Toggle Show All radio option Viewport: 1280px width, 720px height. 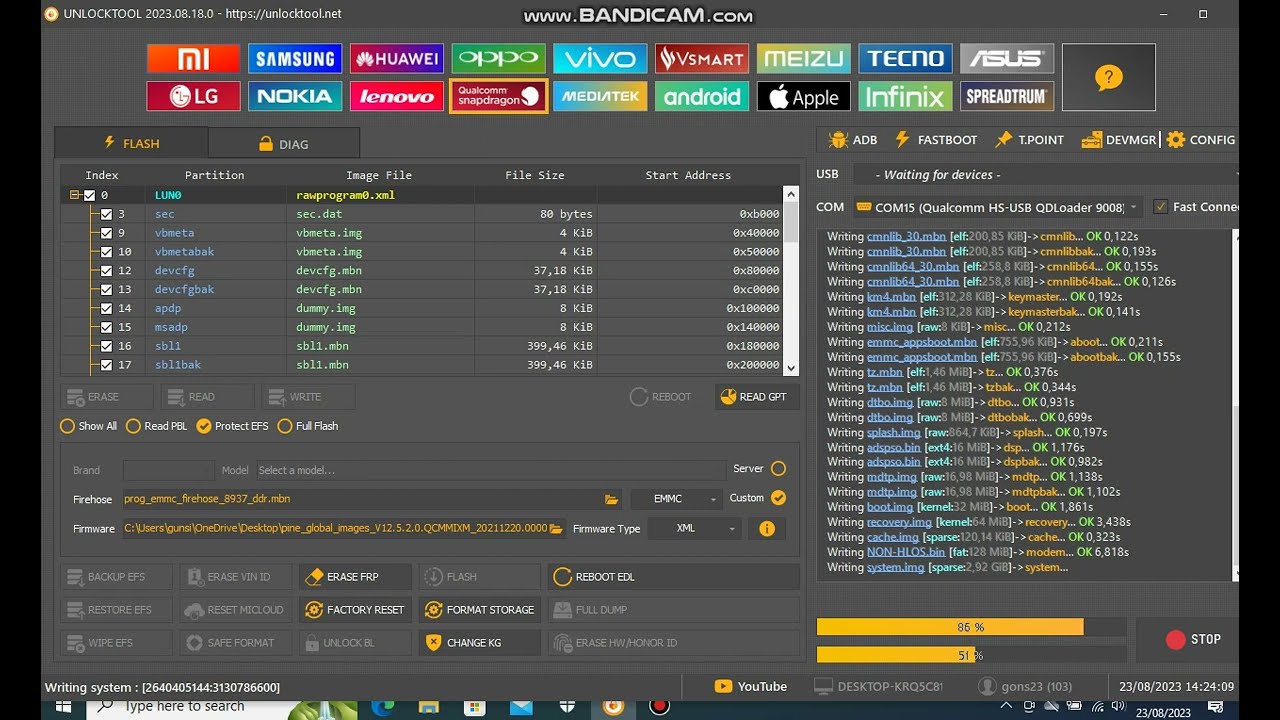89,426
